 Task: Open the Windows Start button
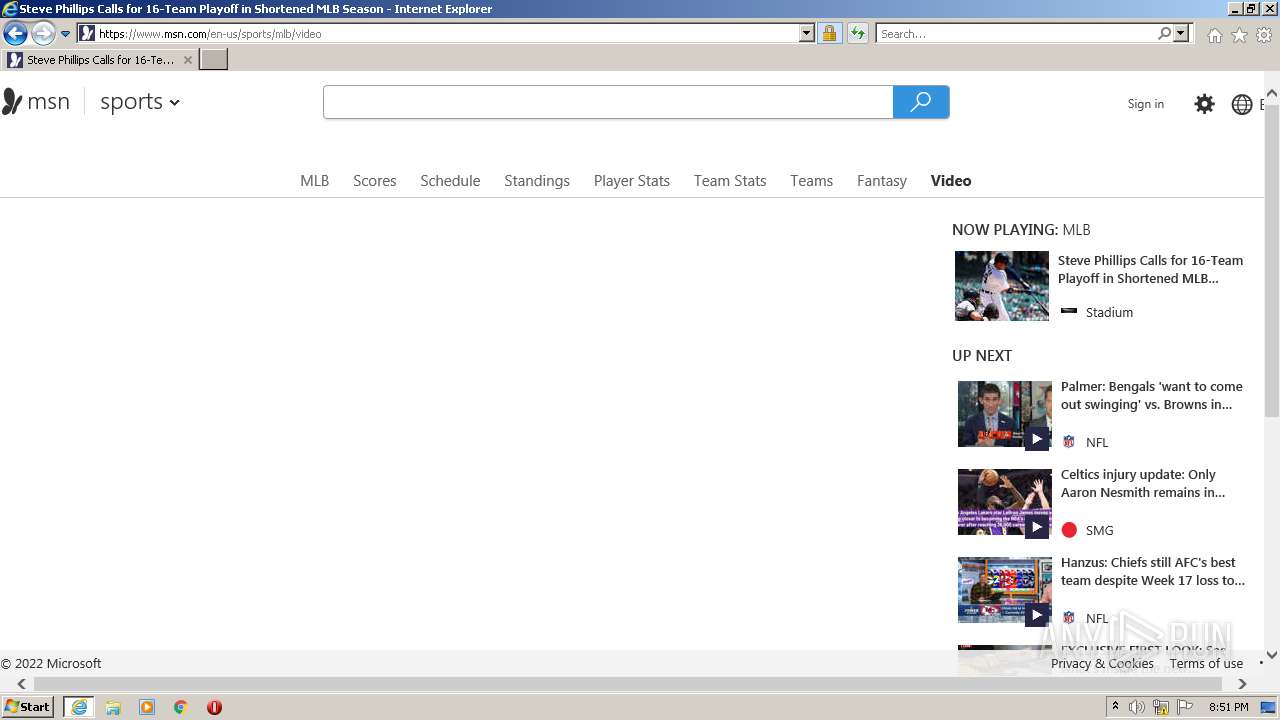tap(27, 707)
